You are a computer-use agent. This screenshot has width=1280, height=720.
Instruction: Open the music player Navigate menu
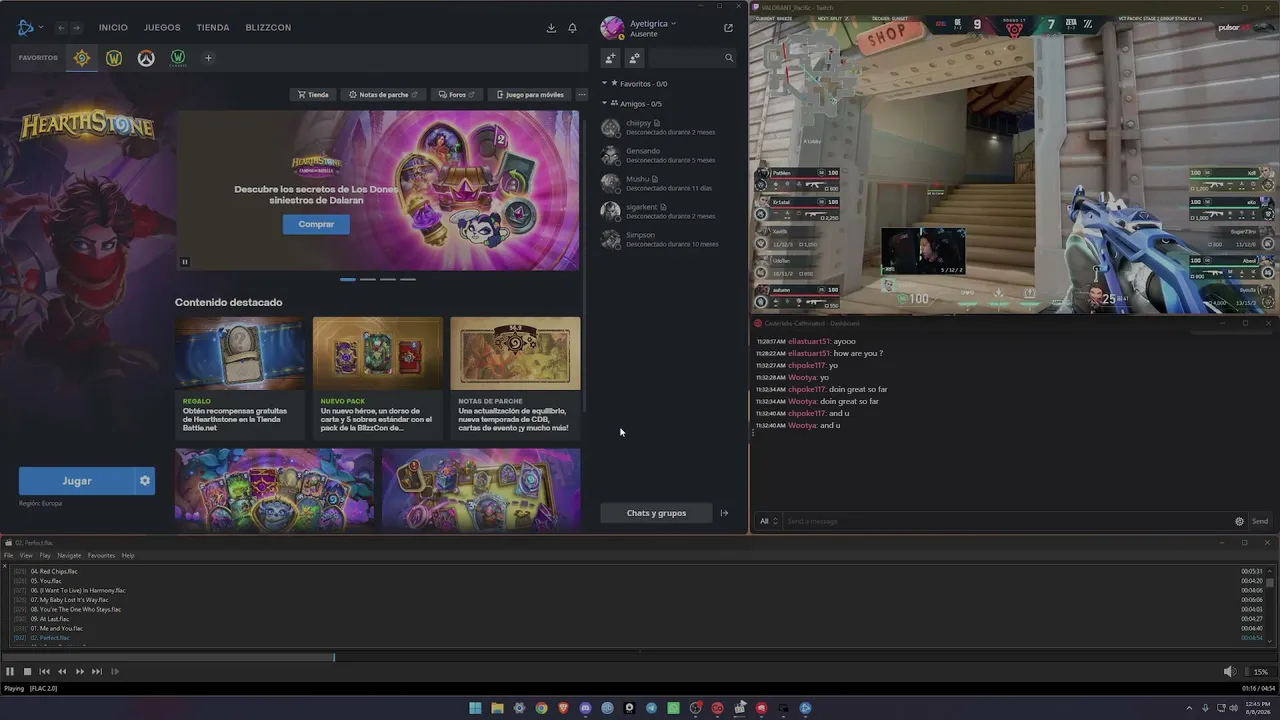pyautogui.click(x=69, y=556)
